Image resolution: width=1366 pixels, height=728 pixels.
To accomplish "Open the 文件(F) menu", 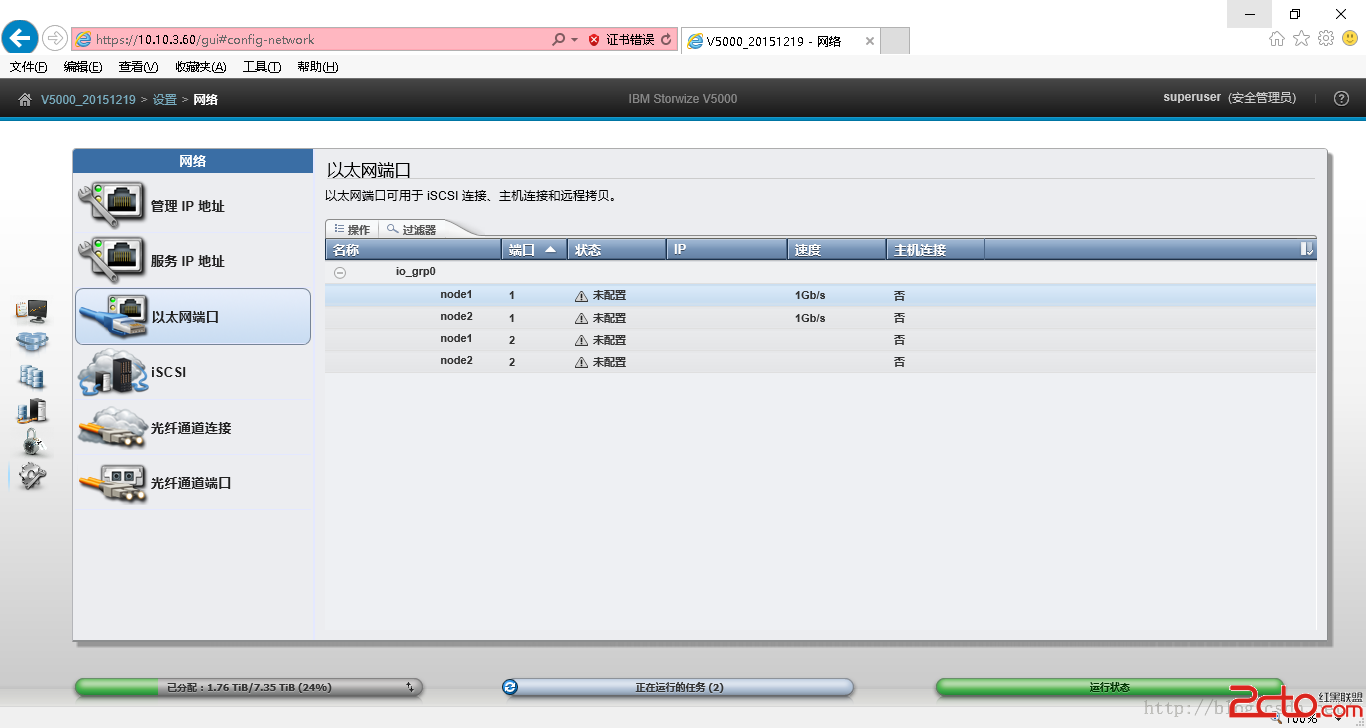I will pyautogui.click(x=28, y=67).
